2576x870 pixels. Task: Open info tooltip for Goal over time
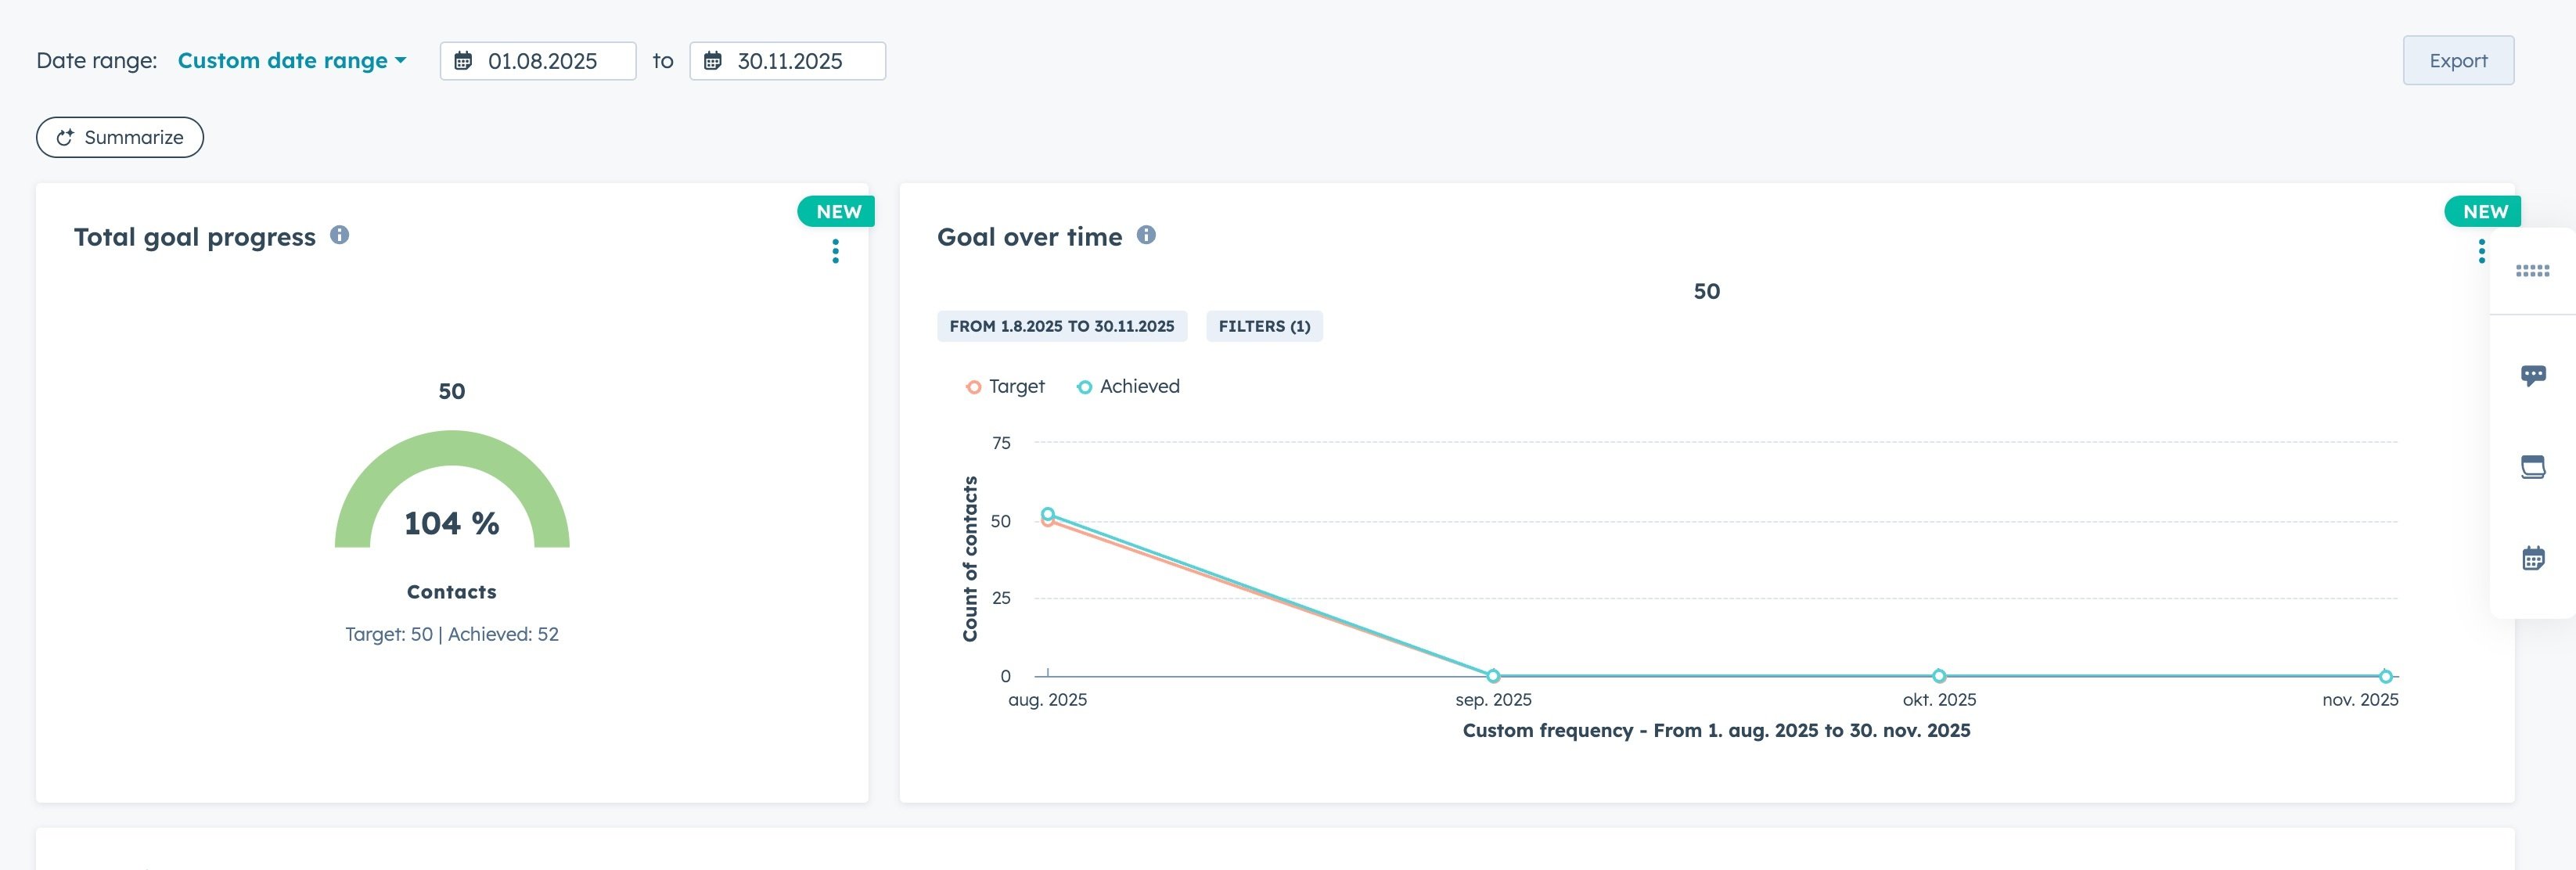pyautogui.click(x=1146, y=235)
